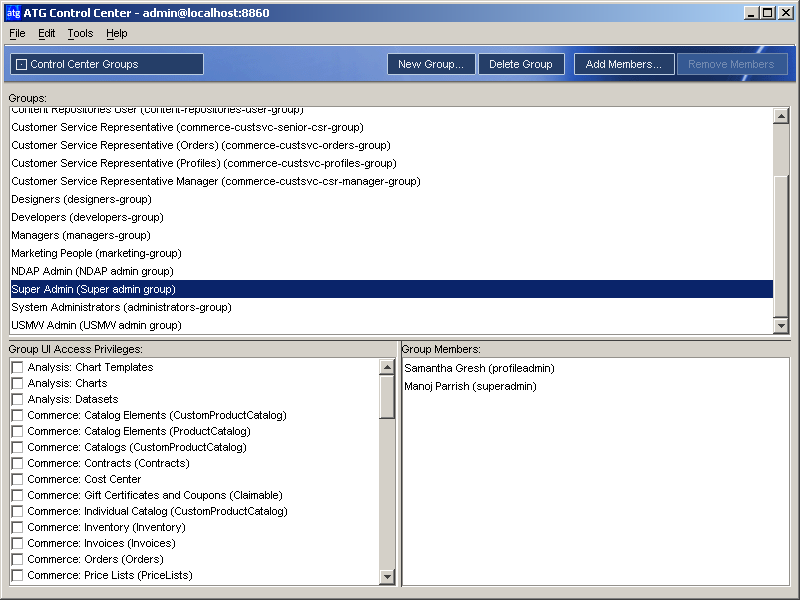Select NDAP Admin (NDAP admin group)
Viewport: 800px width, 600px height.
(x=391, y=271)
